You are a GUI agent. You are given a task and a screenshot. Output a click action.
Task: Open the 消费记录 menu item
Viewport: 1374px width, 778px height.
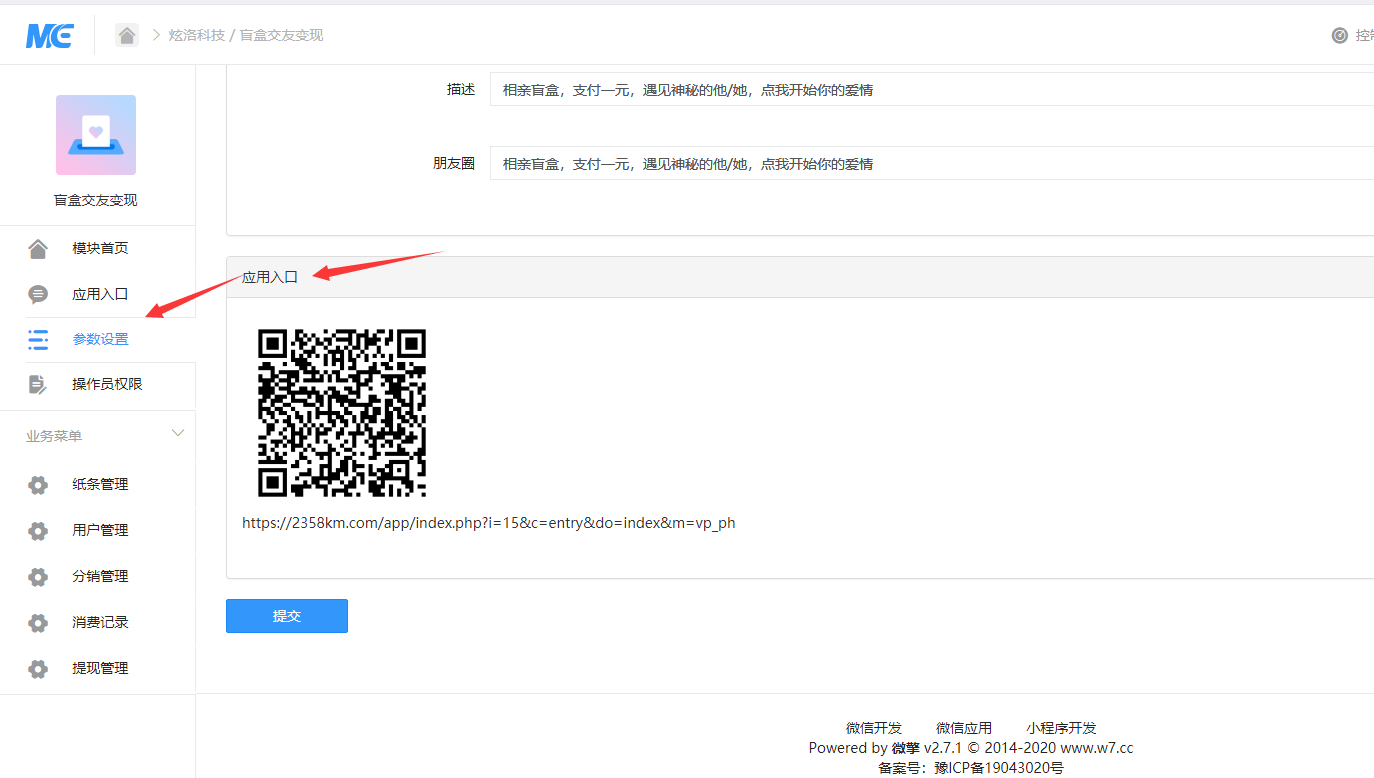click(x=98, y=623)
